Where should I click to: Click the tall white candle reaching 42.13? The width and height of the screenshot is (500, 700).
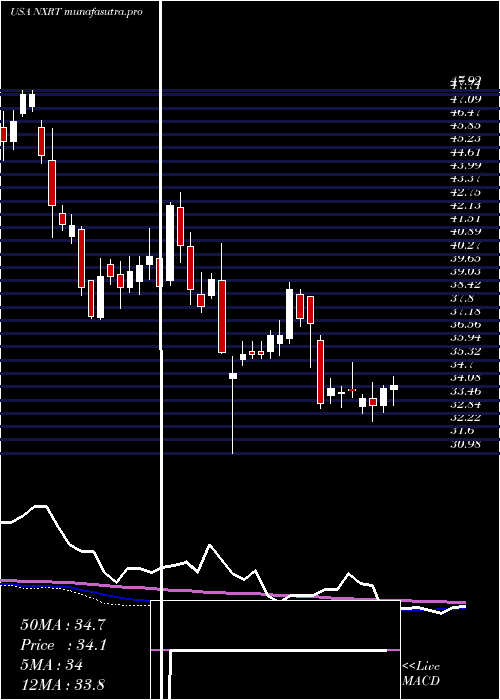coord(170,244)
